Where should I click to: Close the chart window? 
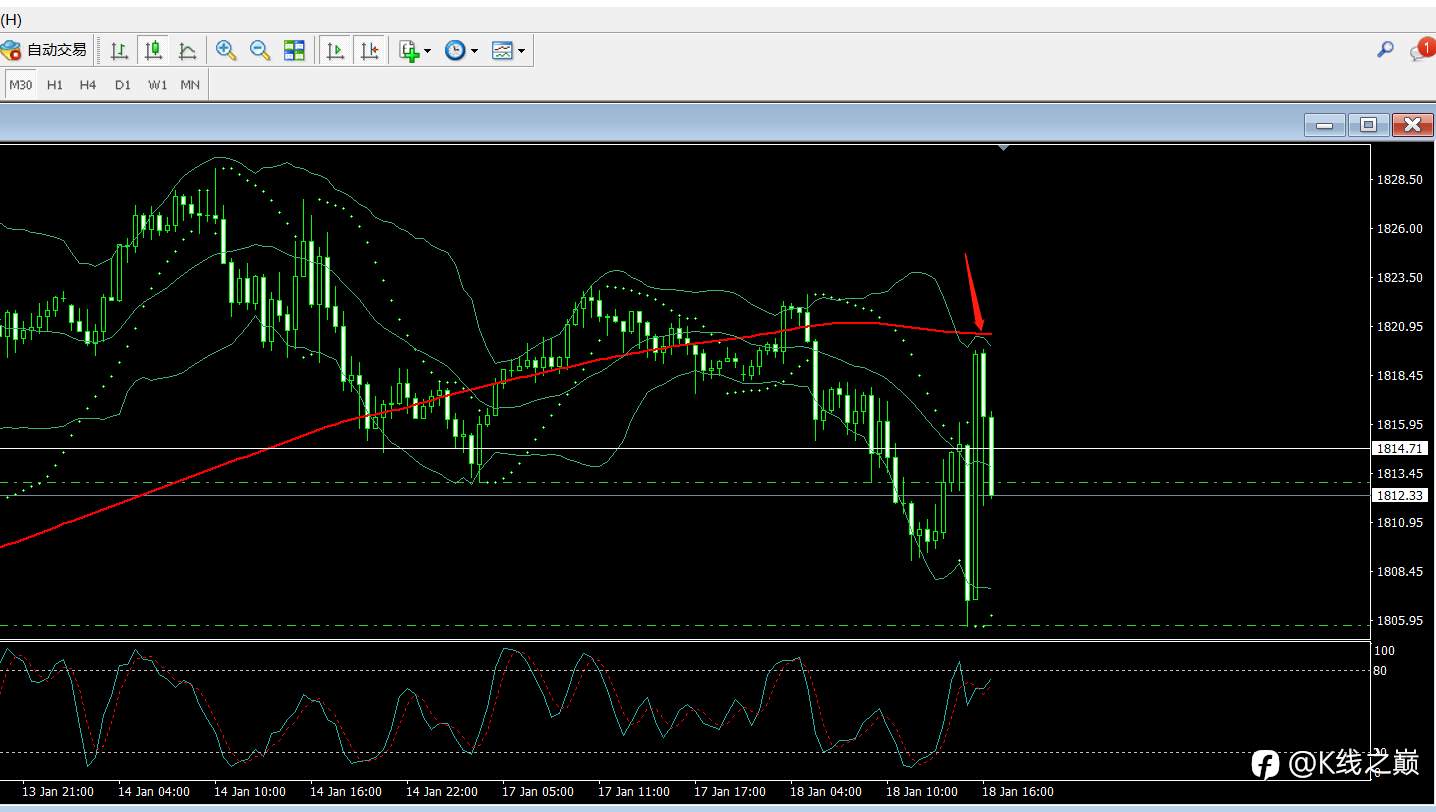[x=1412, y=125]
